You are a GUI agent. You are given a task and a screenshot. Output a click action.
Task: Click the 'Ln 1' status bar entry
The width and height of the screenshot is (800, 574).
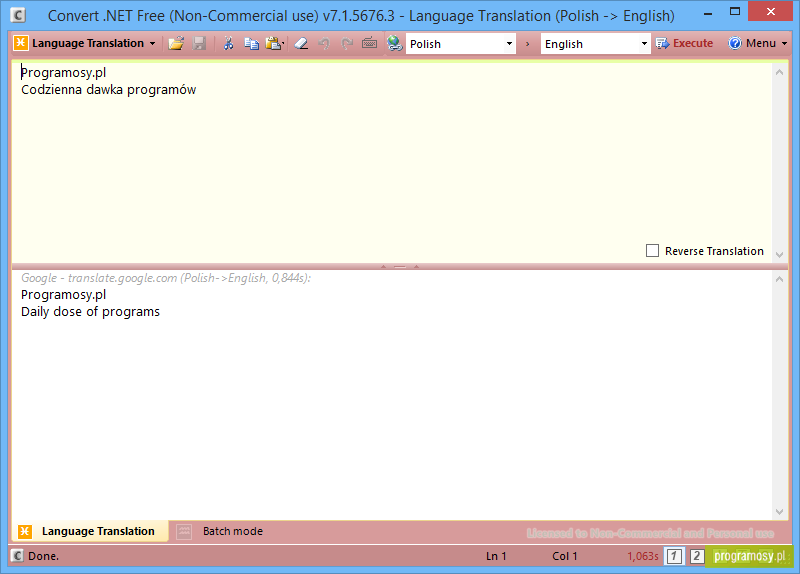click(x=496, y=556)
